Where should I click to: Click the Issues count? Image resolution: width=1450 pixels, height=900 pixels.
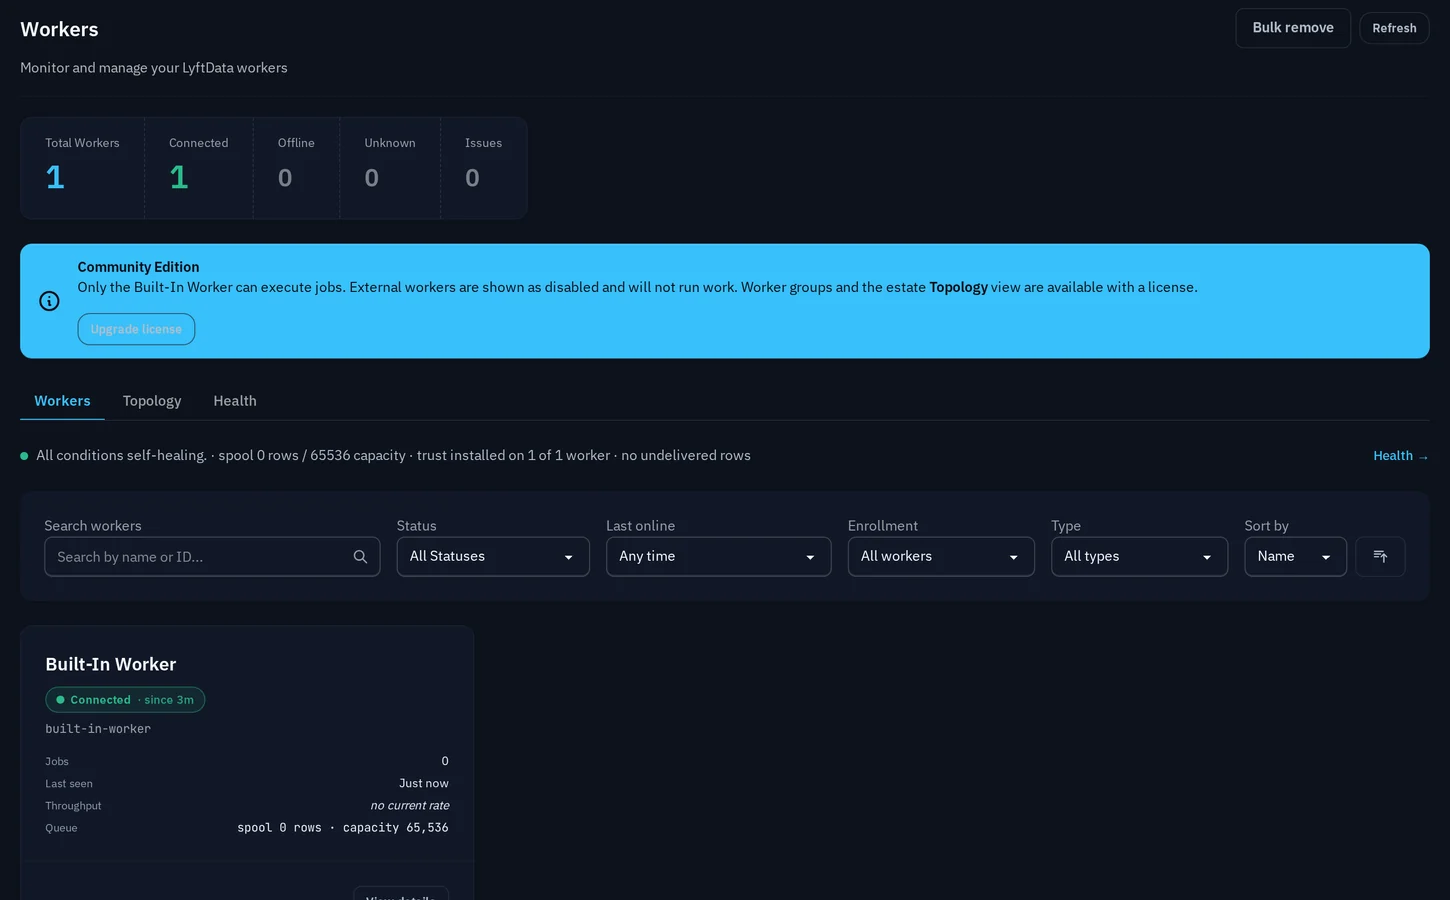[x=472, y=178]
